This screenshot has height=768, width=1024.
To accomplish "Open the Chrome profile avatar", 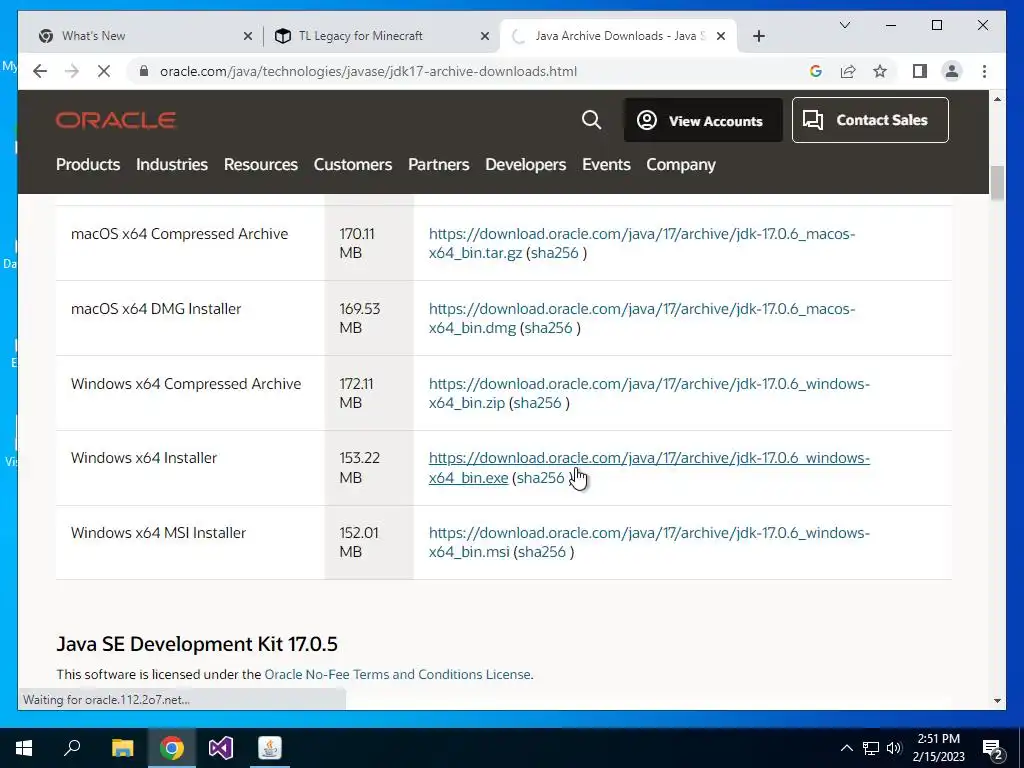I will (x=952, y=71).
